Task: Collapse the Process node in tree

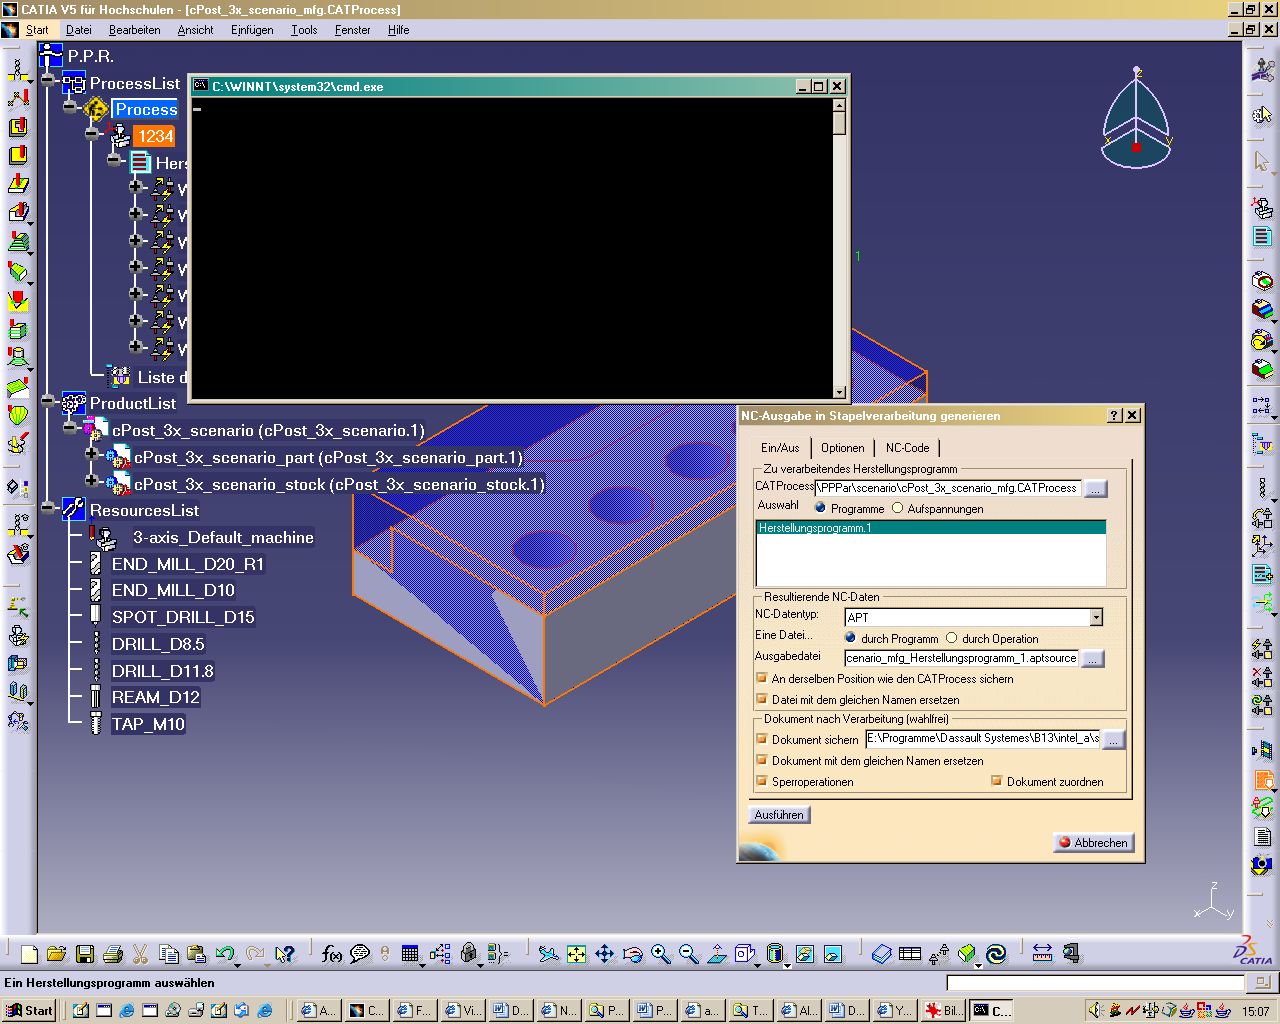Action: coord(70,109)
